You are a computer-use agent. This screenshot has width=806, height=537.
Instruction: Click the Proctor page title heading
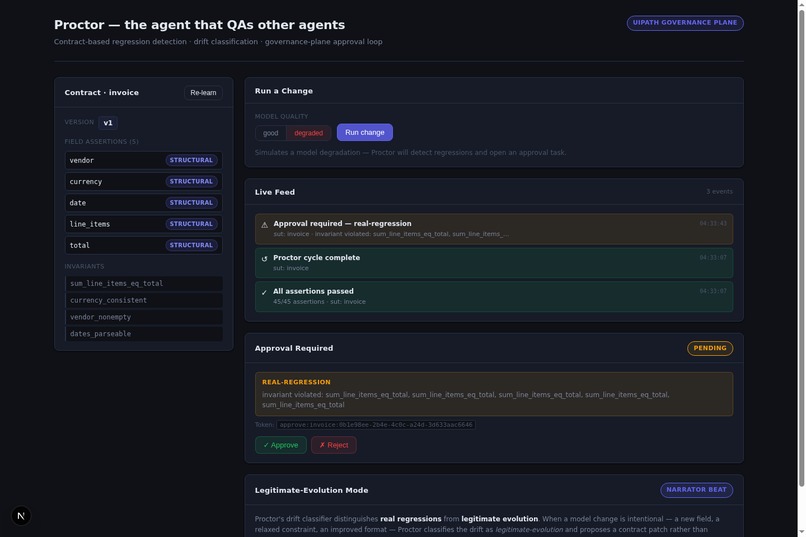coord(199,25)
